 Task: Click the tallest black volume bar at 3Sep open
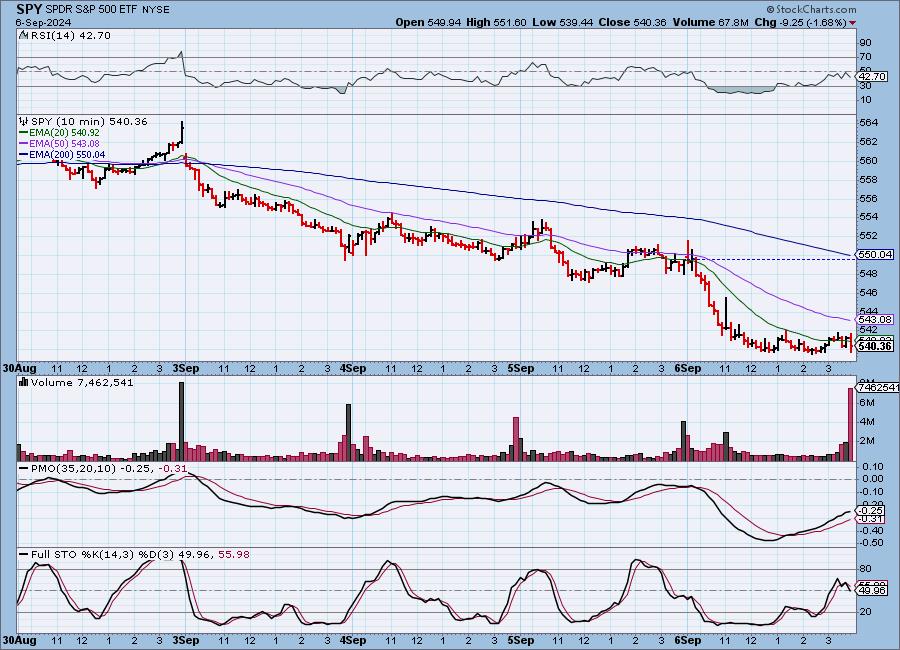click(x=182, y=421)
